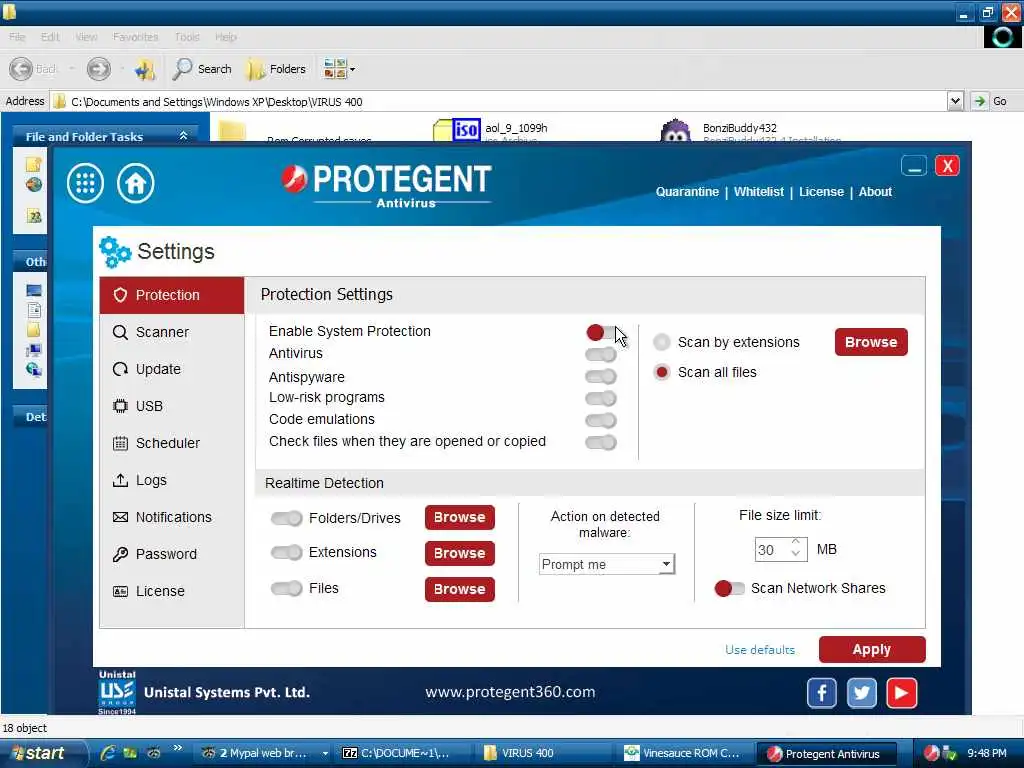Click the Update refresh icon
Viewport: 1024px width, 768px height.
click(120, 369)
